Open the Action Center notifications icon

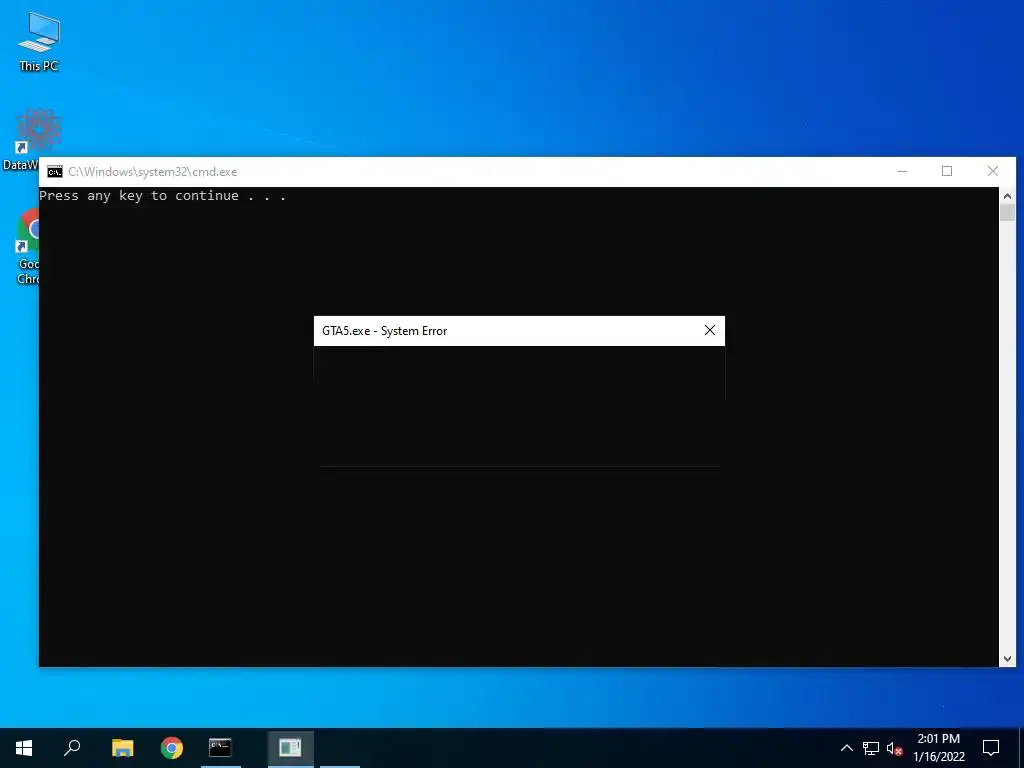991,748
